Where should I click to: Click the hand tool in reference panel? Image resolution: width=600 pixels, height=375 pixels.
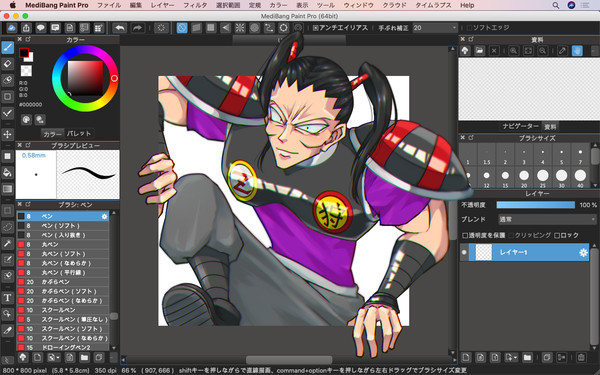(577, 51)
